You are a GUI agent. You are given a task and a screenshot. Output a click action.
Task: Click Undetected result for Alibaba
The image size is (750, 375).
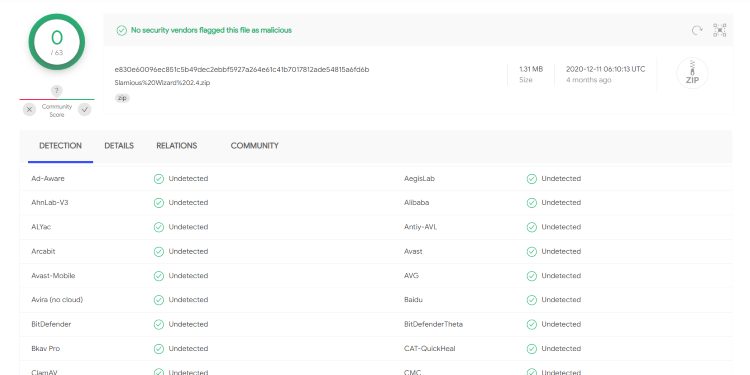pos(561,202)
